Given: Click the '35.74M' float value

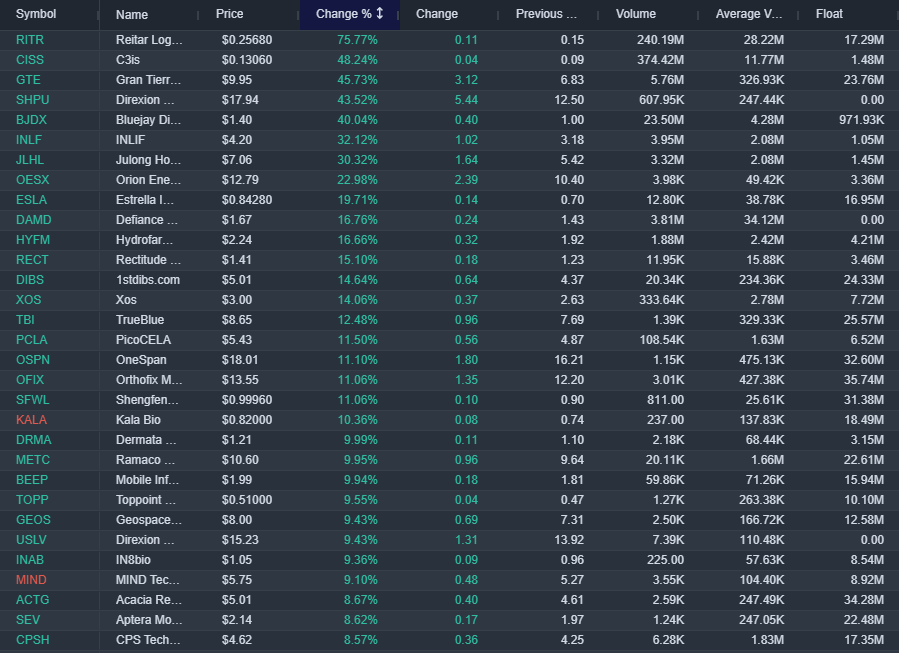Looking at the screenshot, I should (x=864, y=380).
